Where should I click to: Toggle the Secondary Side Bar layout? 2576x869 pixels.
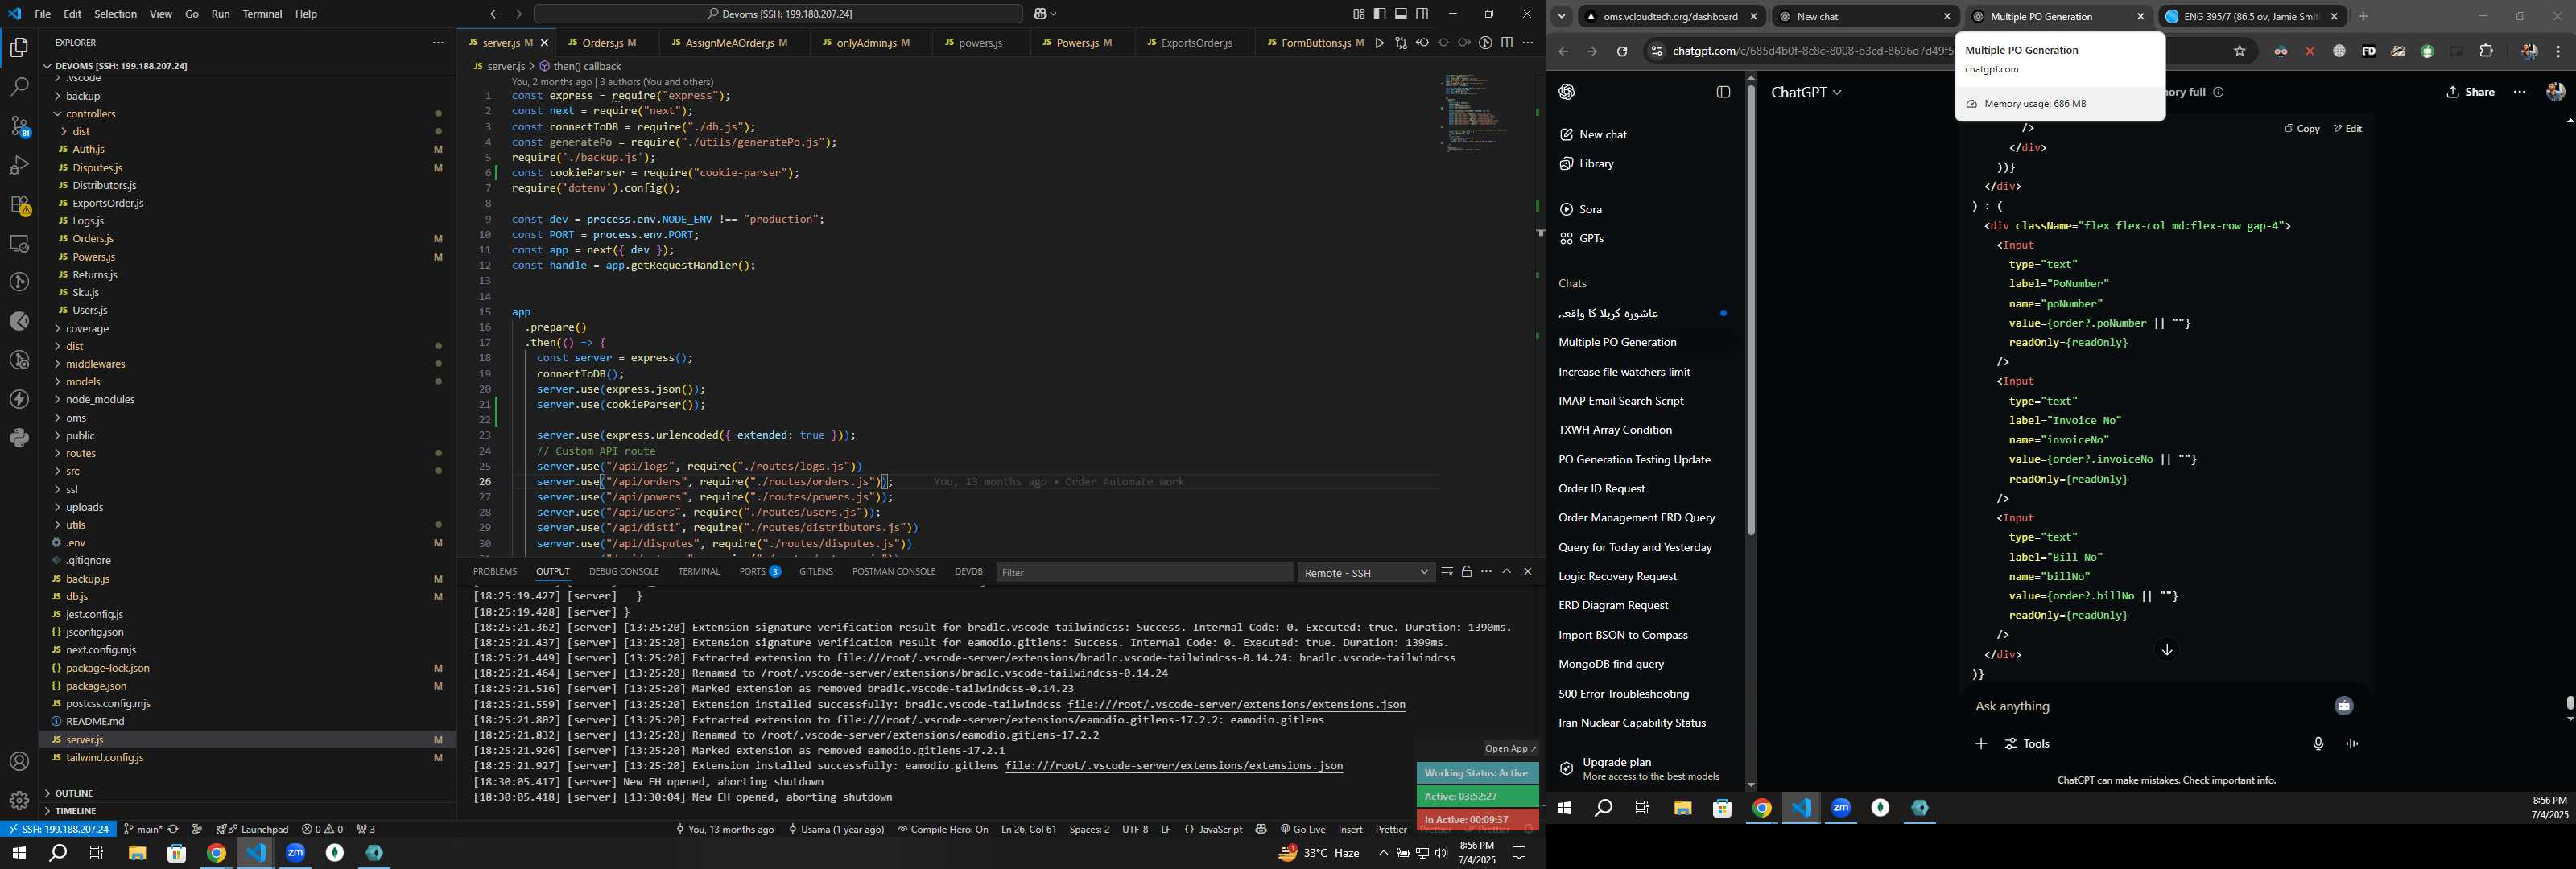(1422, 14)
